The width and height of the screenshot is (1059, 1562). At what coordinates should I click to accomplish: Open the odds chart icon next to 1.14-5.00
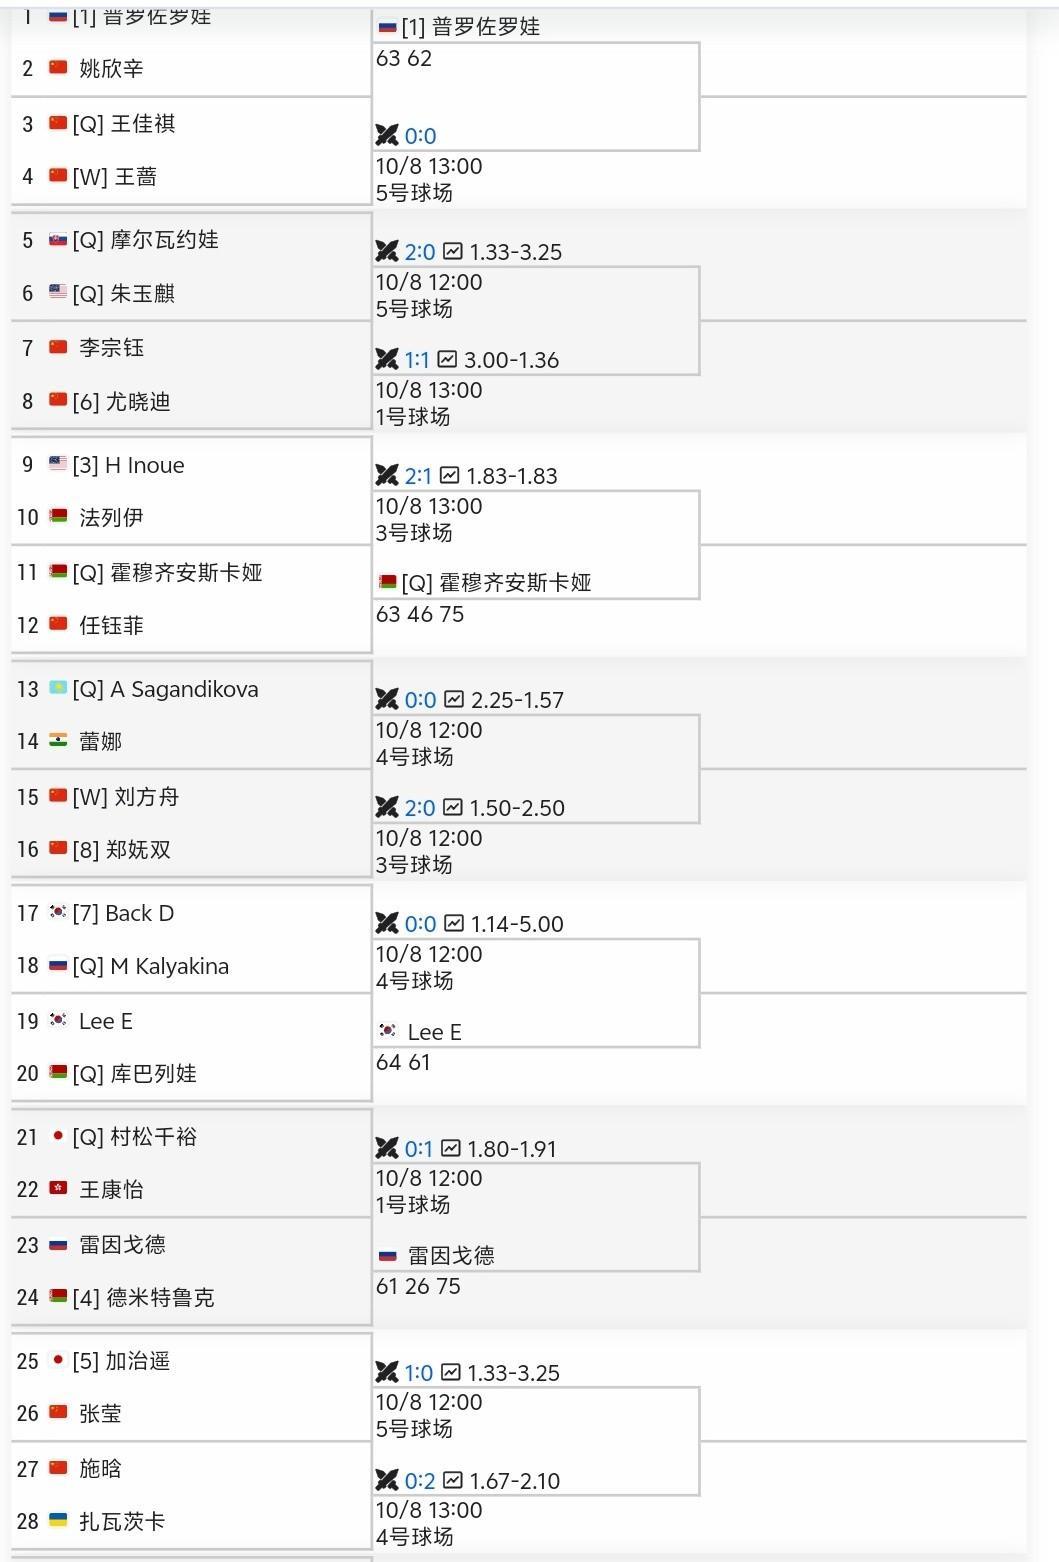pyautogui.click(x=454, y=923)
